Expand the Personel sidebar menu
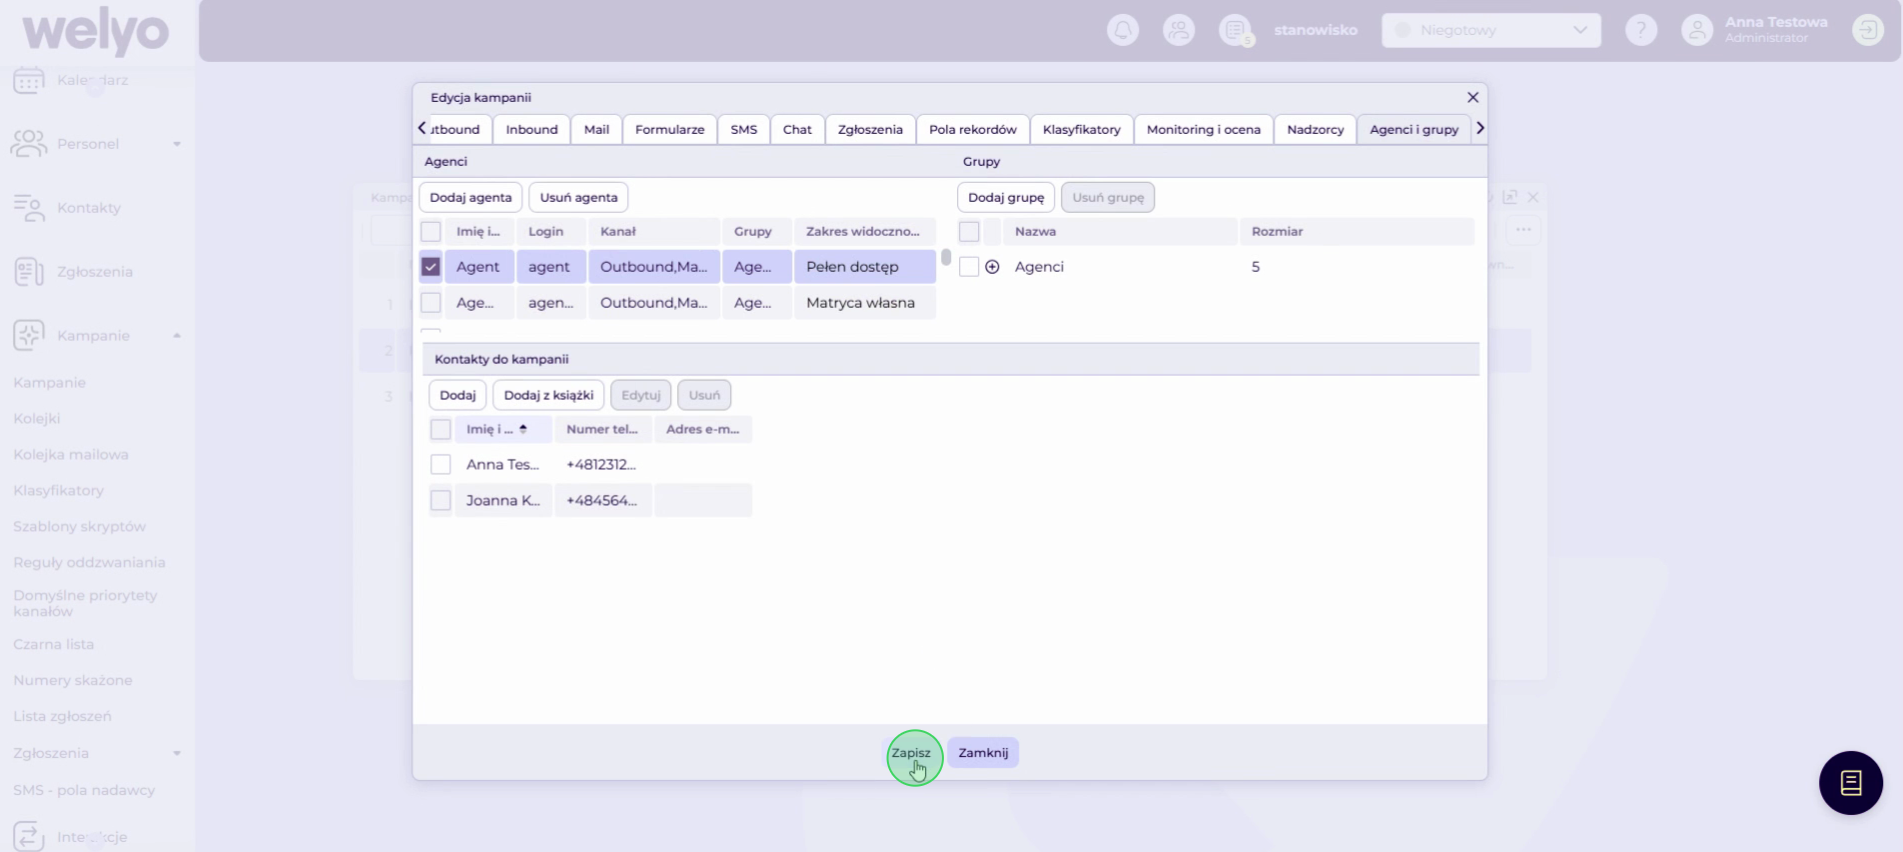This screenshot has height=852, width=1903. pyautogui.click(x=177, y=144)
